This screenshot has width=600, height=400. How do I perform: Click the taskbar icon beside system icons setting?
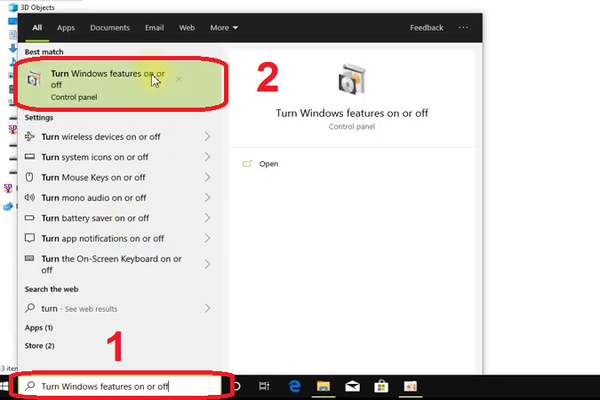[29, 157]
